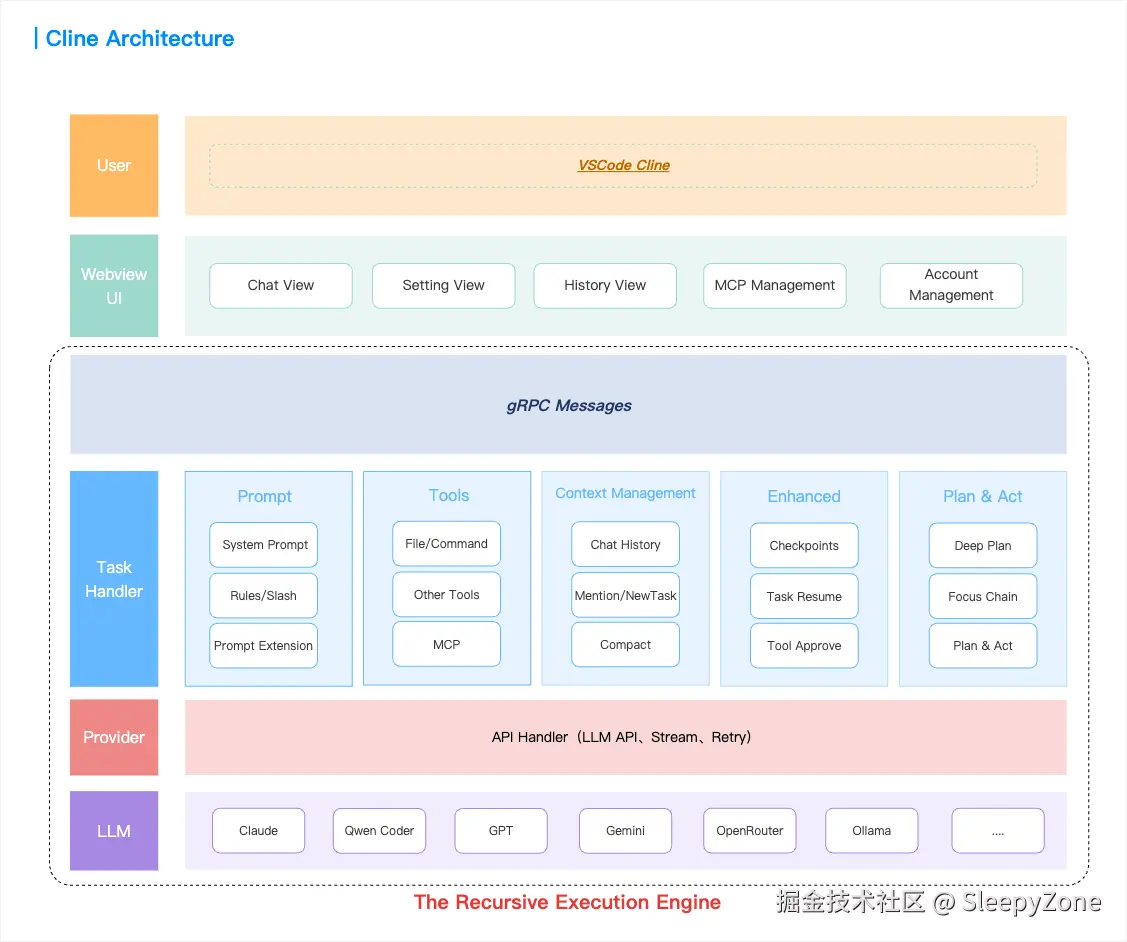1127x942 pixels.
Task: Select the Tools section header
Action: pos(448,495)
